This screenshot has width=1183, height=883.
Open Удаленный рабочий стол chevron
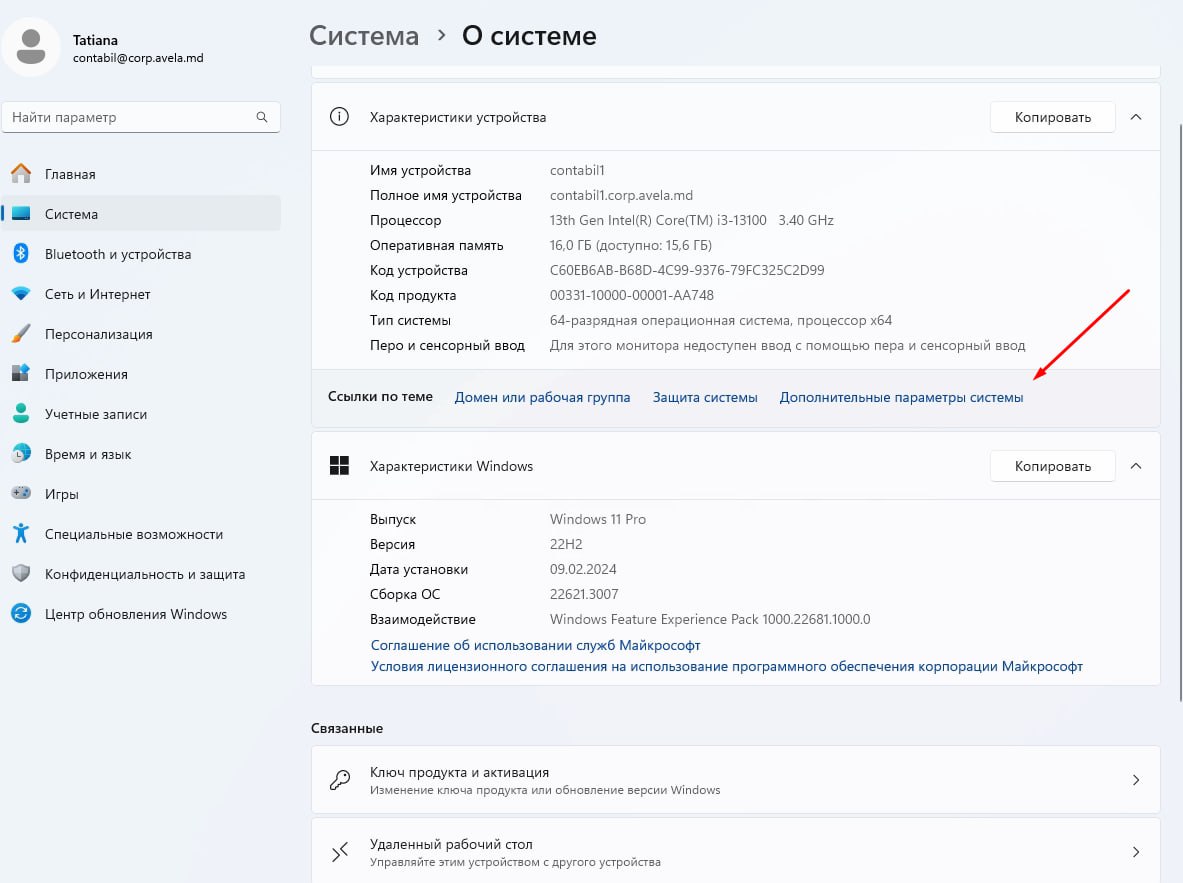pyautogui.click(x=1135, y=852)
